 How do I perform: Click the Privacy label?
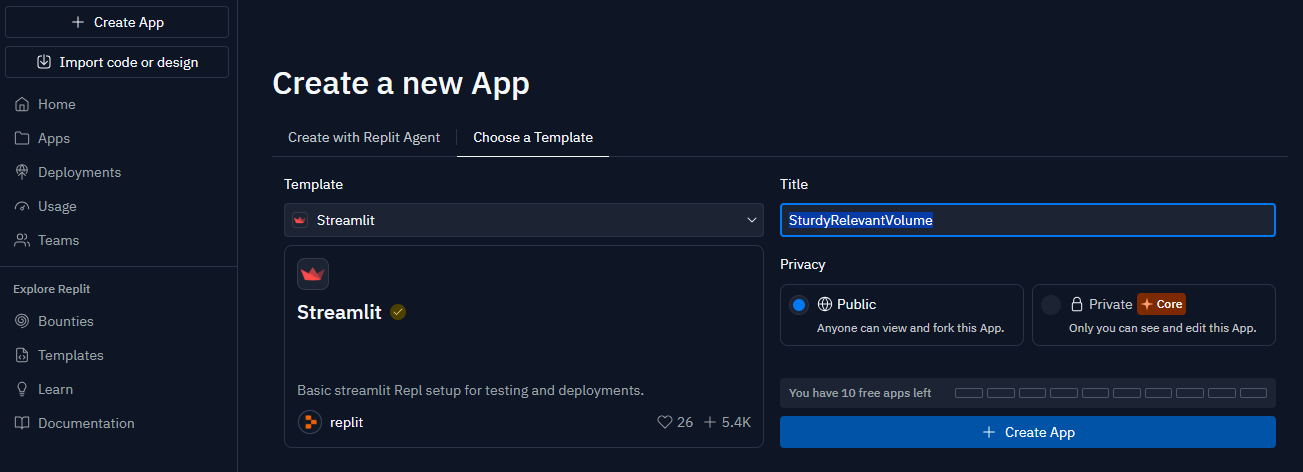pos(803,264)
